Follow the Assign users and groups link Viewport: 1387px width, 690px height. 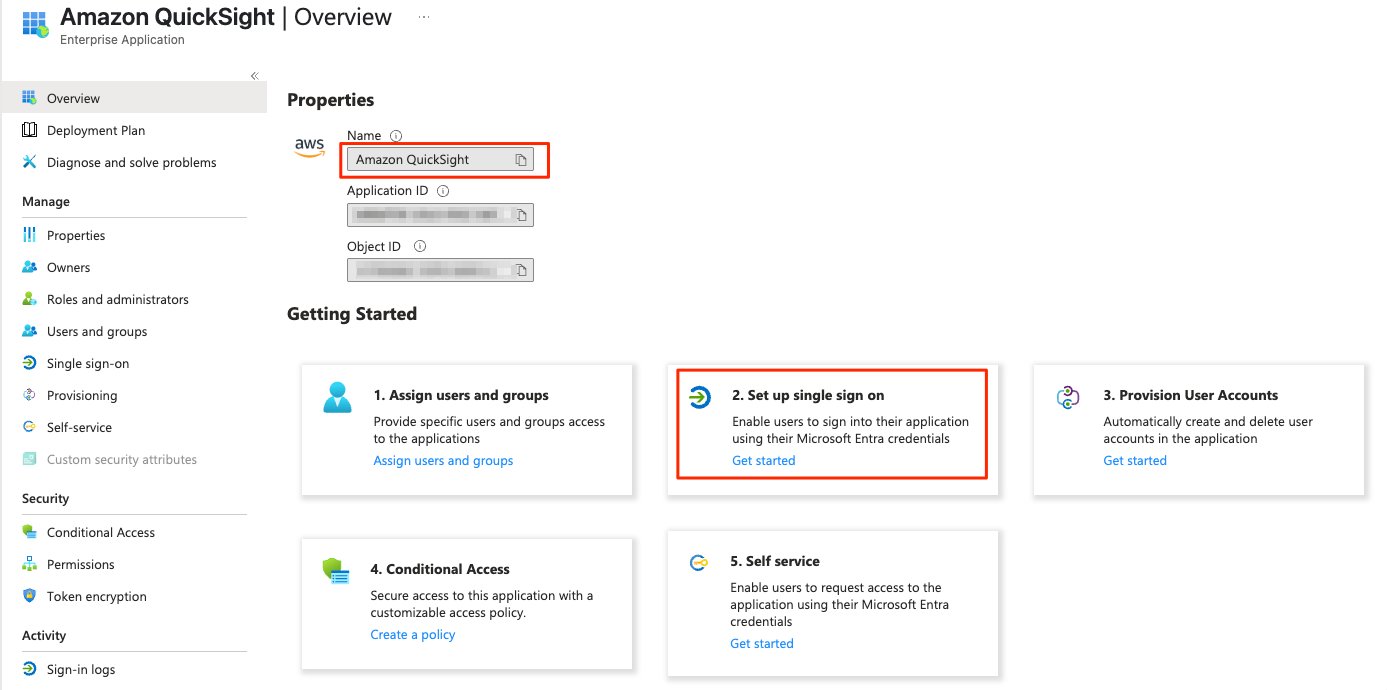point(443,461)
